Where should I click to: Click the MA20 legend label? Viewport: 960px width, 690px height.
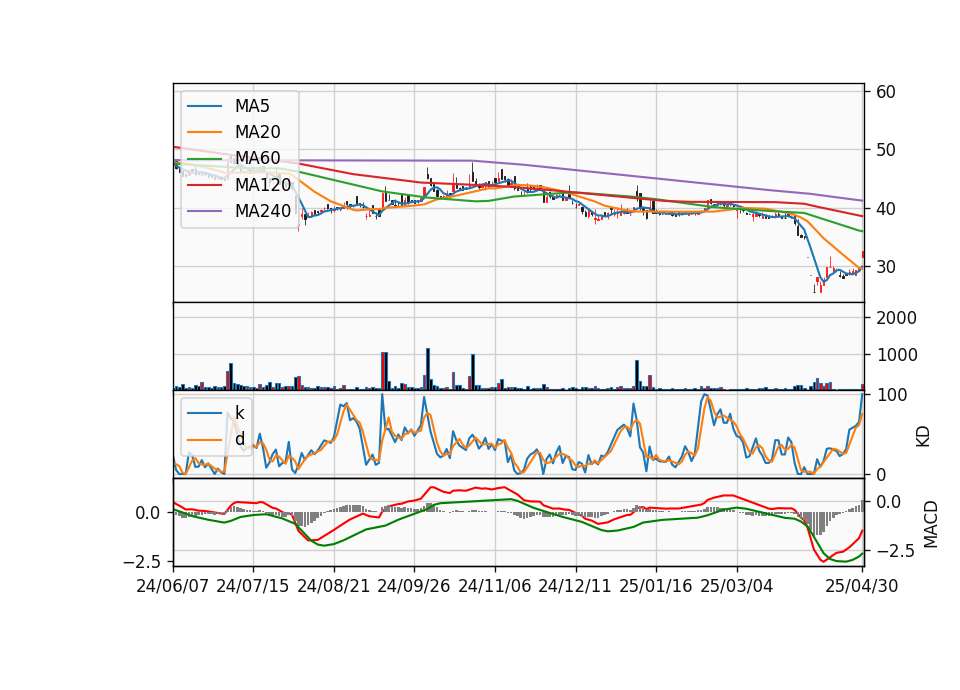[x=257, y=132]
